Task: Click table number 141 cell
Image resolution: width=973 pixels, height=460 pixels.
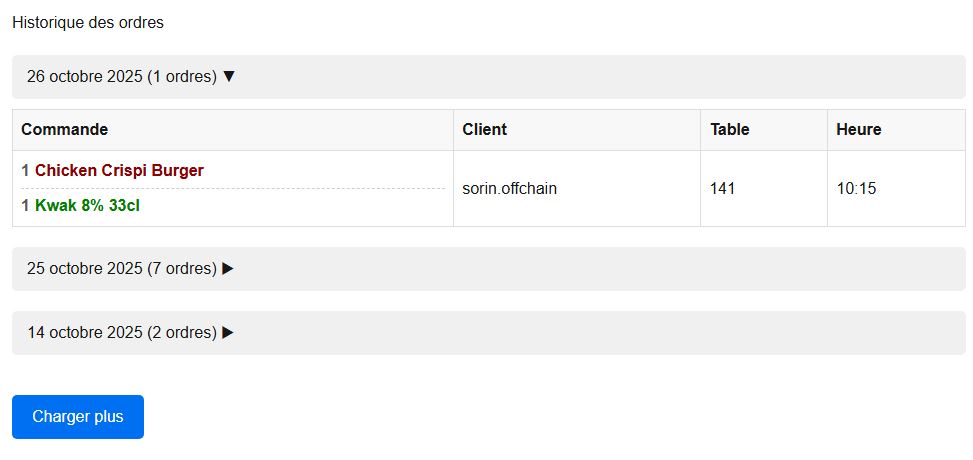Action: pos(723,189)
